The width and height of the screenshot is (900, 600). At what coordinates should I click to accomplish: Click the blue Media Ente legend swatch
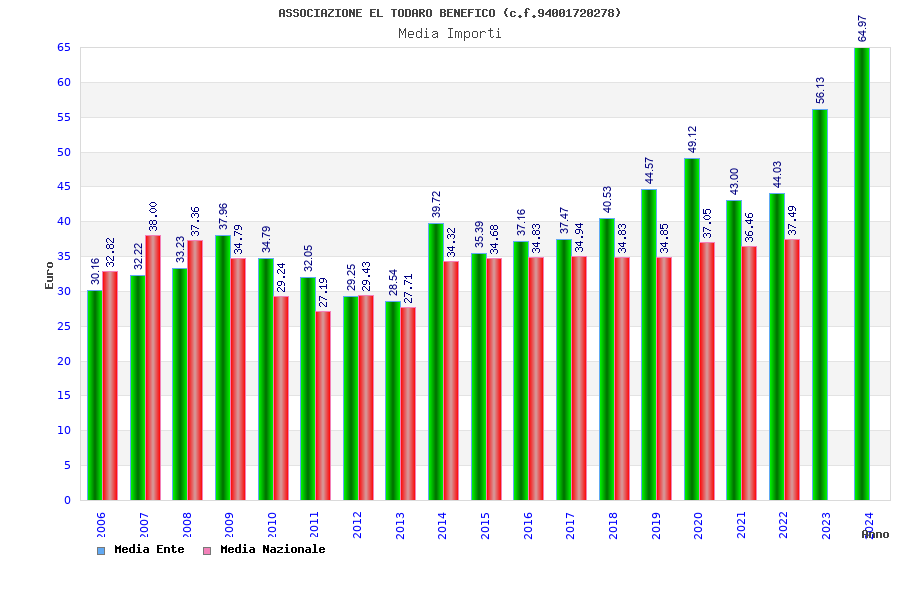pos(101,551)
